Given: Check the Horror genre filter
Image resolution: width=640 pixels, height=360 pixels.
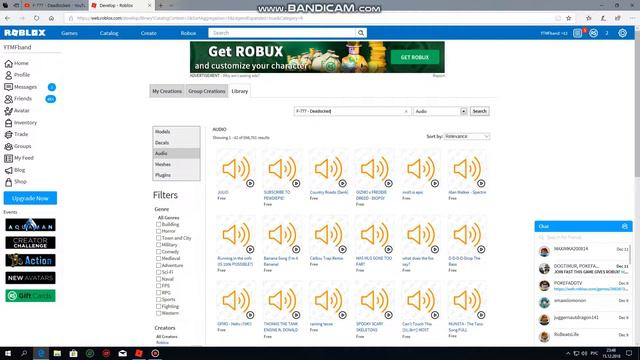Looking at the screenshot, I should tap(158, 231).
